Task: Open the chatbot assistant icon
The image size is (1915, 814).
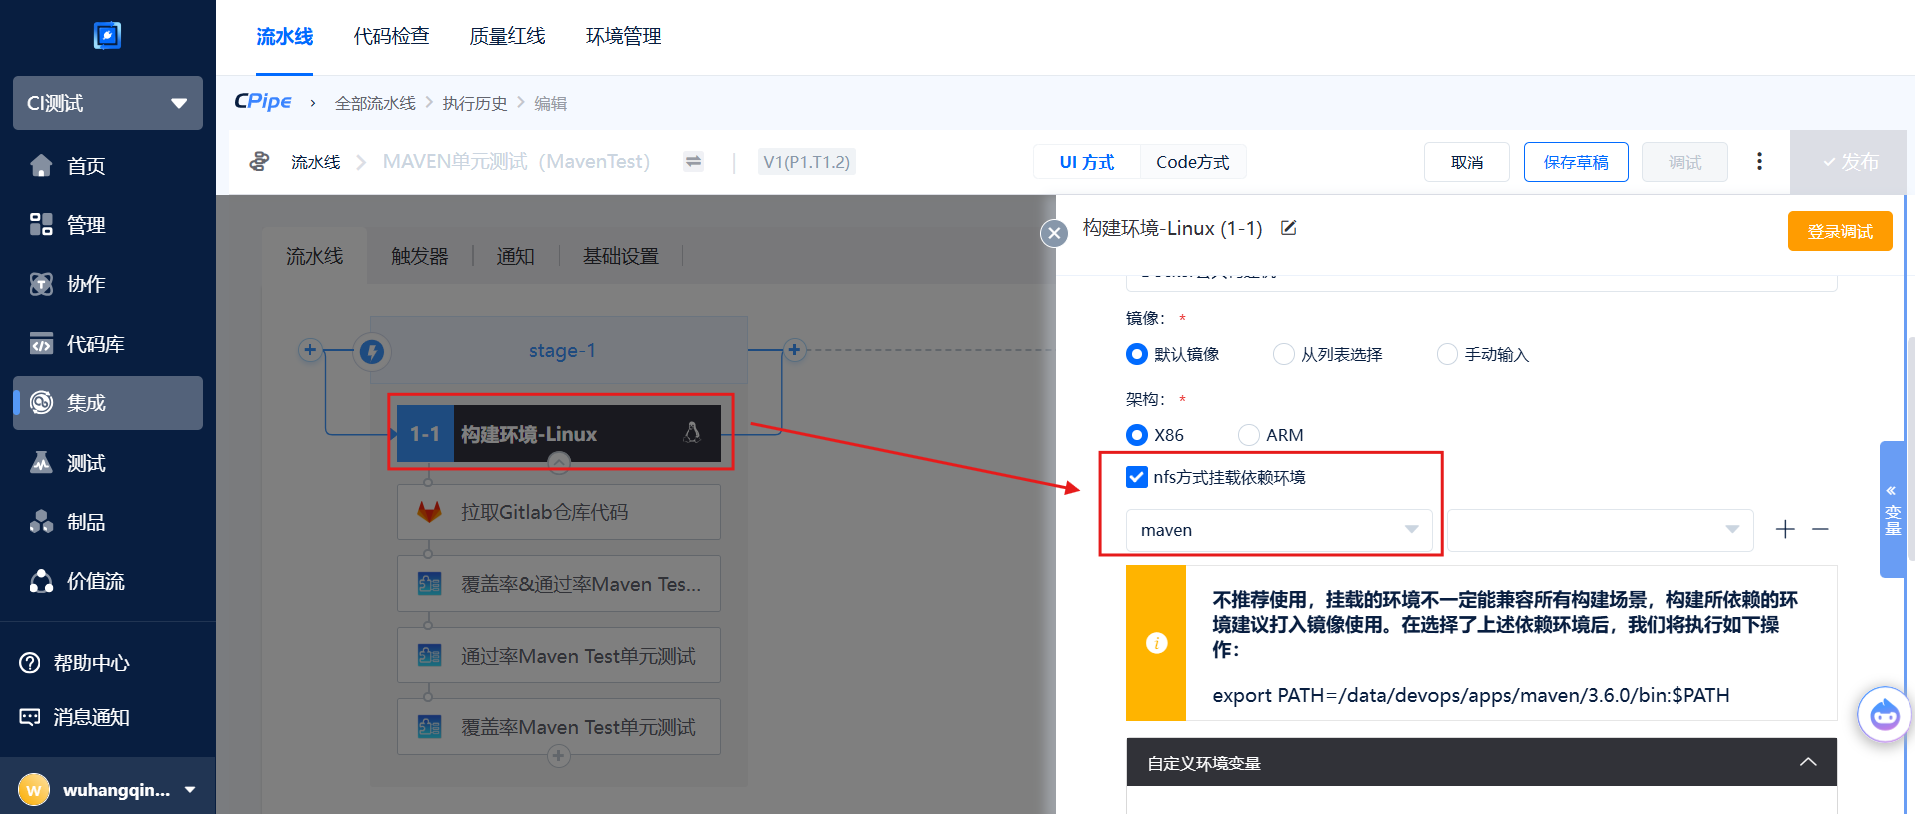Action: [1884, 715]
